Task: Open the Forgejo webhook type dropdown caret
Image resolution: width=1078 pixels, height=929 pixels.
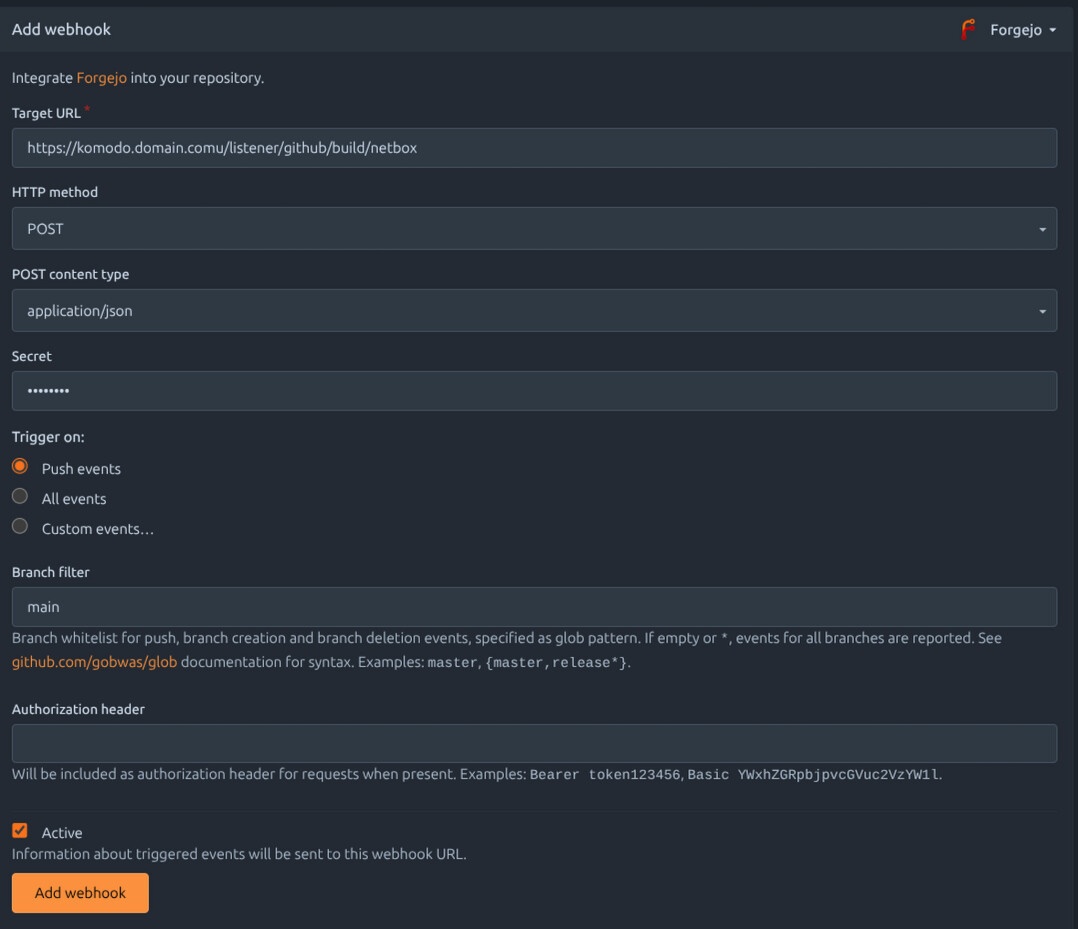Action: pos(1052,30)
